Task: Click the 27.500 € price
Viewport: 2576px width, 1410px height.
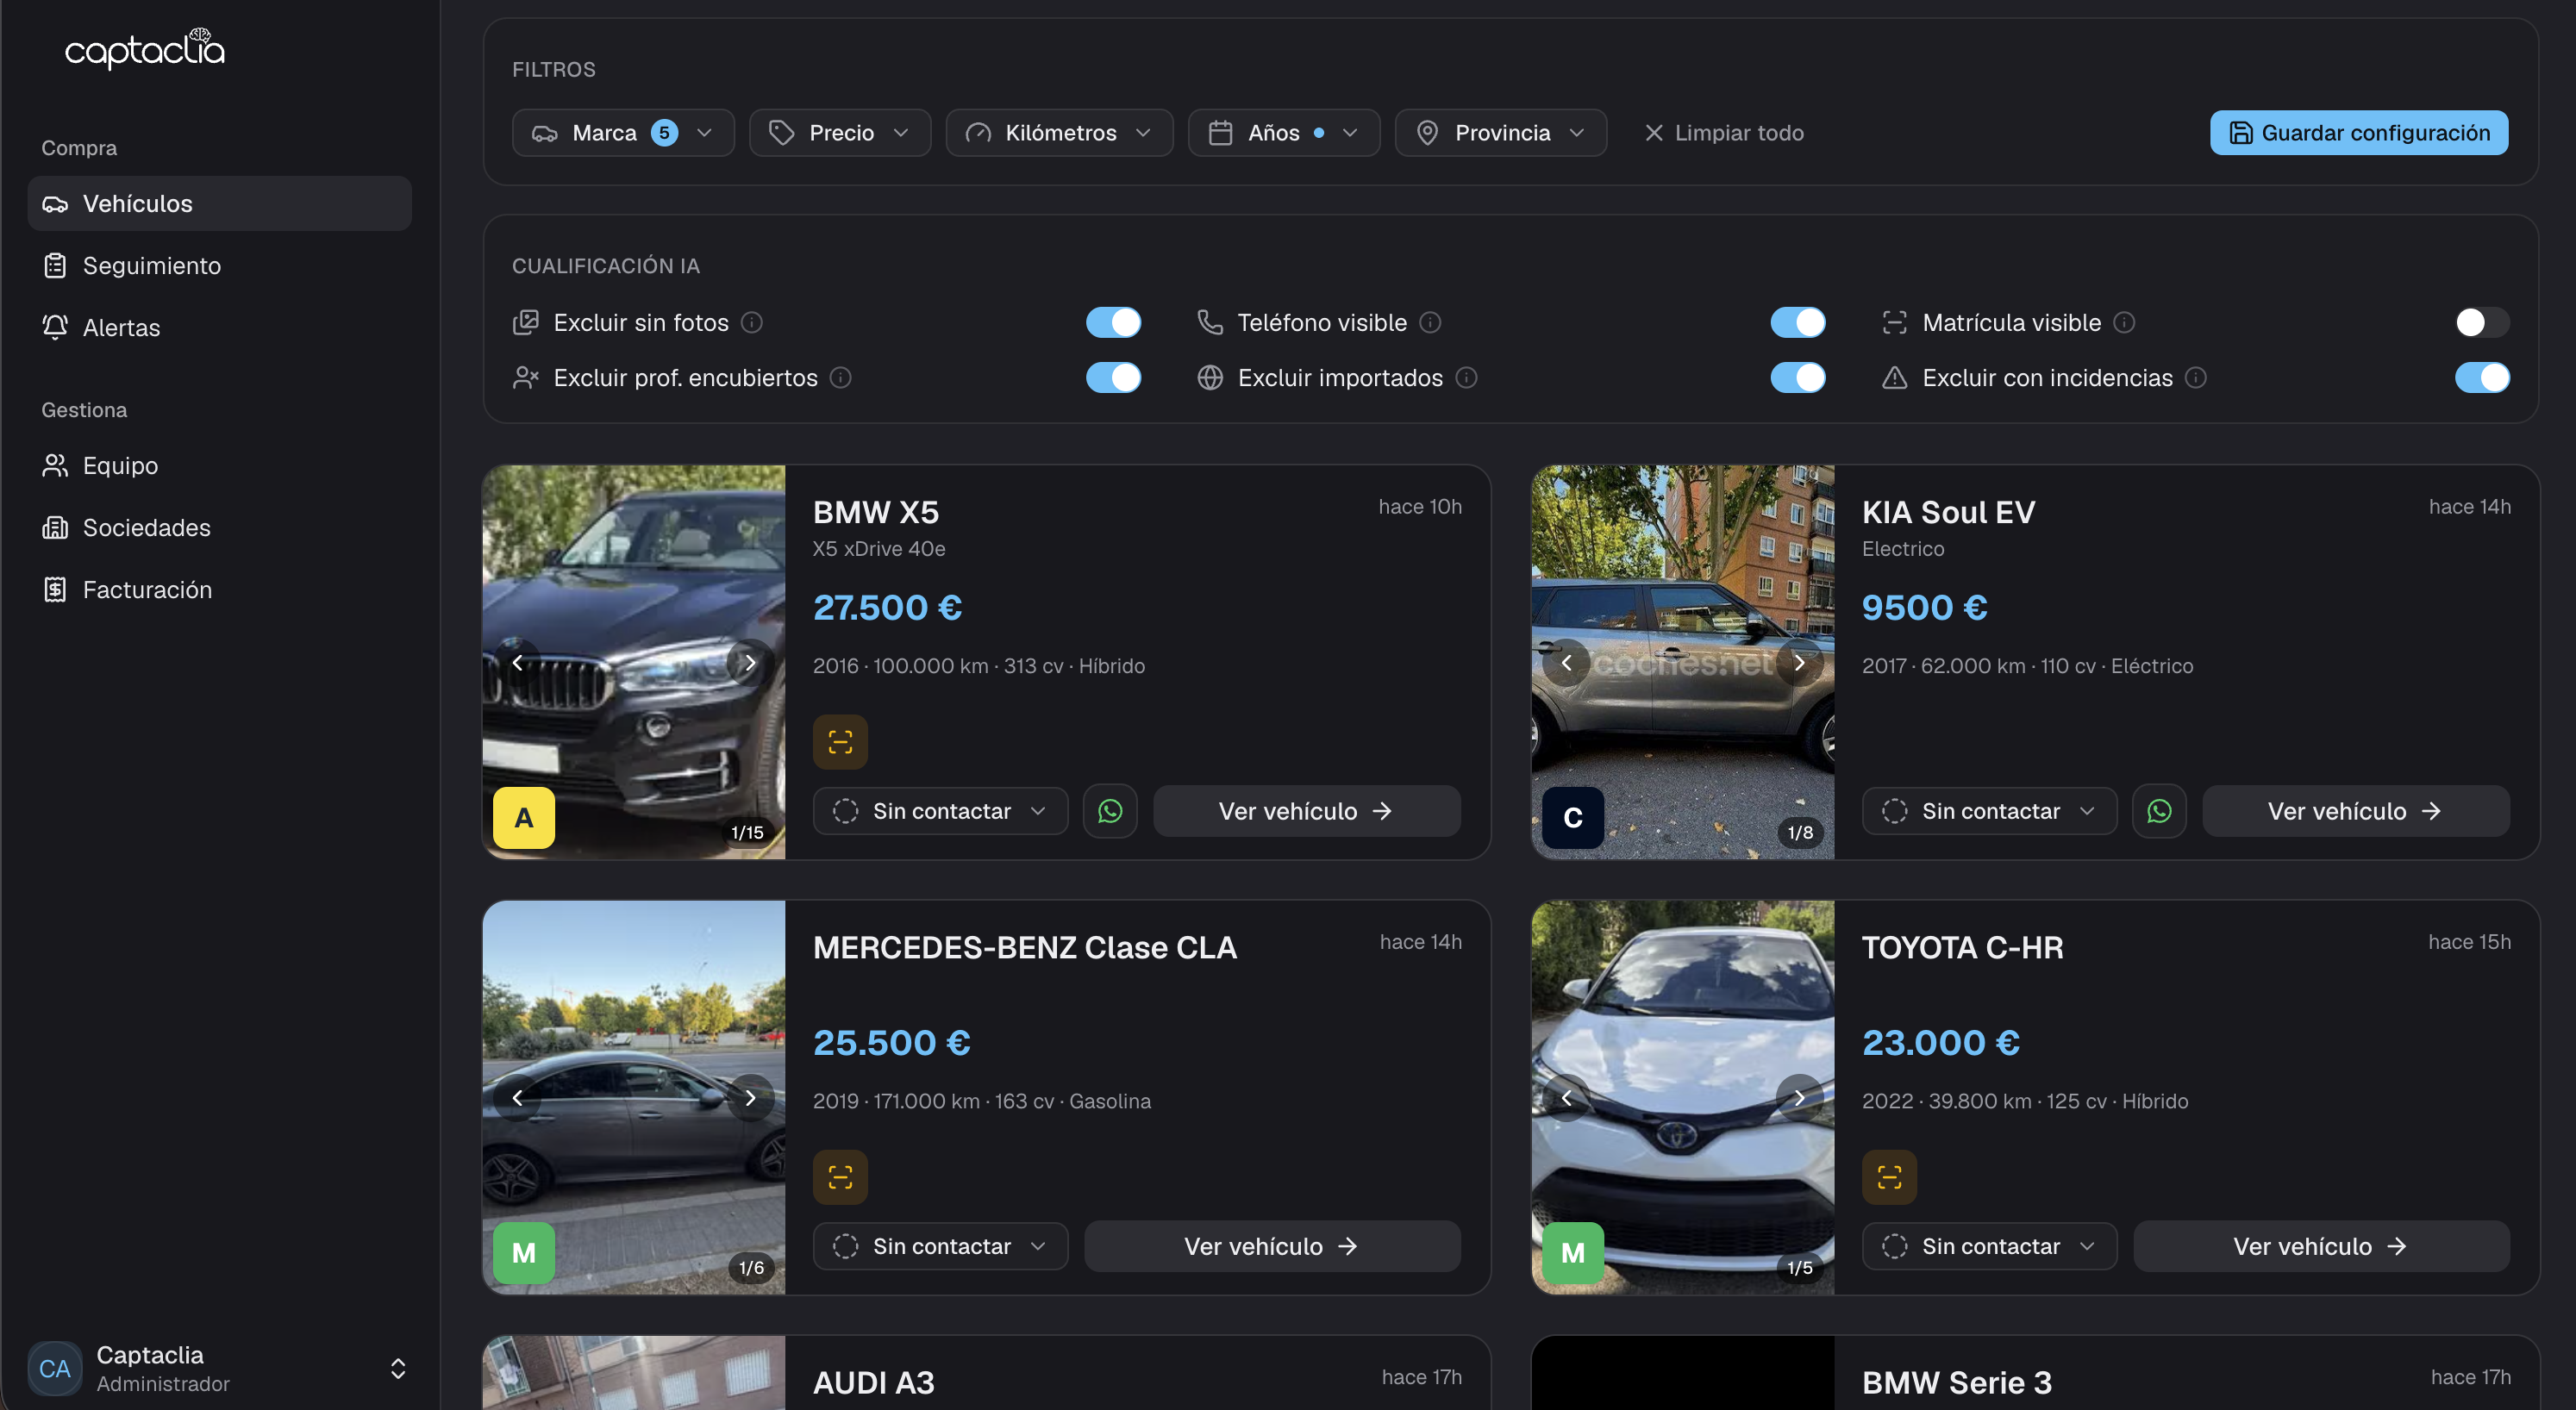Action: (x=887, y=608)
